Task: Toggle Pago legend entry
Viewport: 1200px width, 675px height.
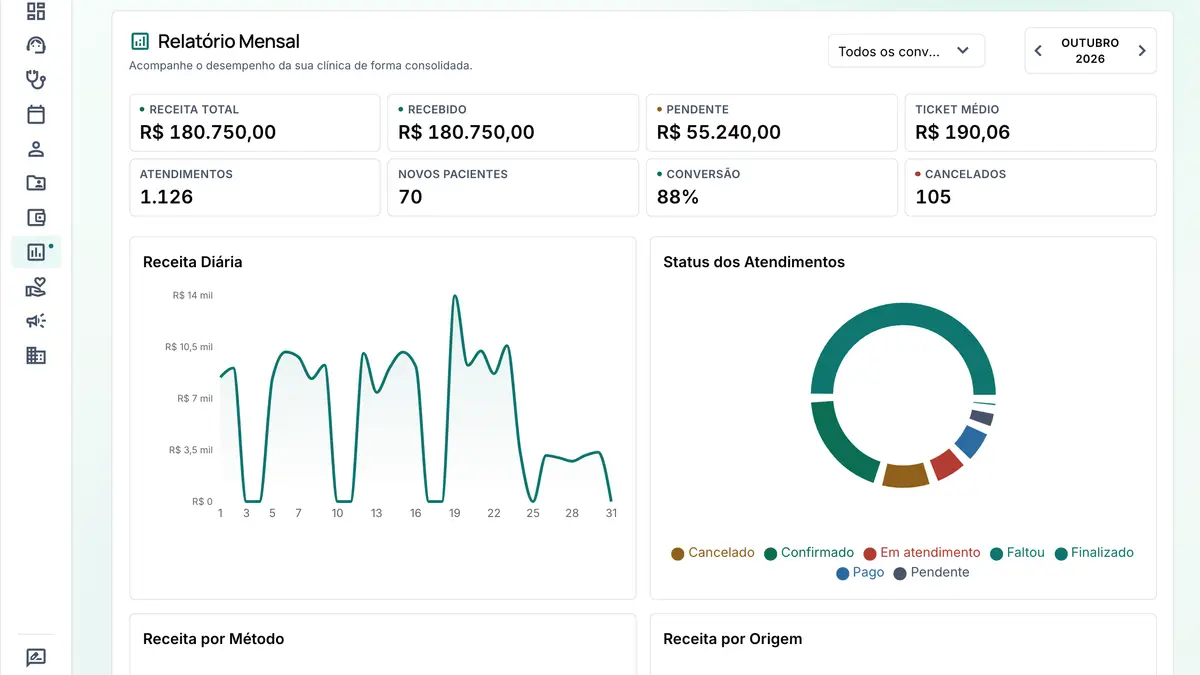Action: click(x=860, y=573)
